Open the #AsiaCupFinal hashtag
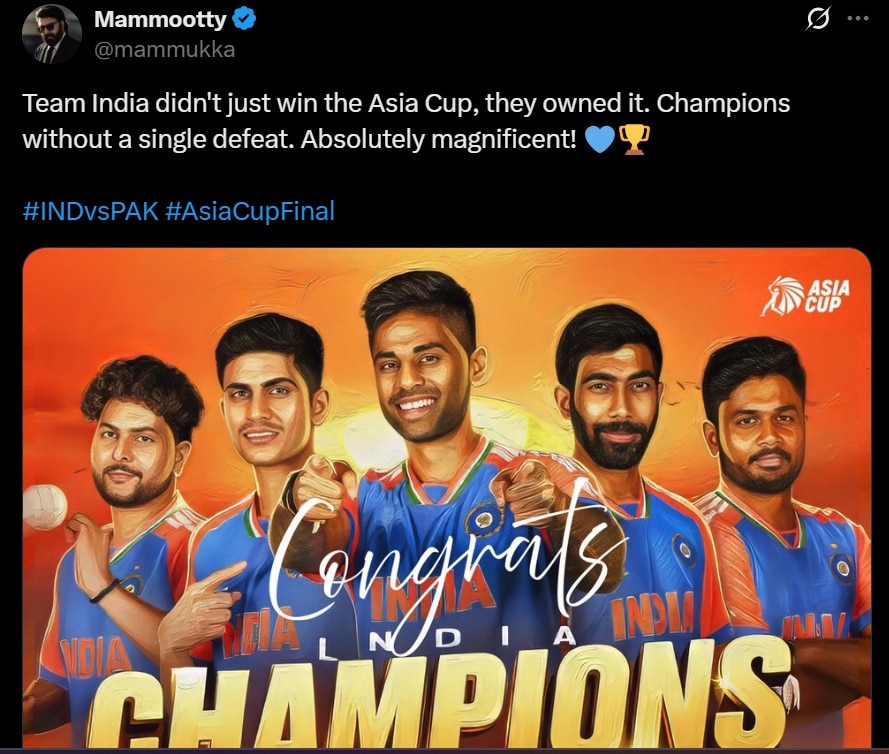Image resolution: width=889 pixels, height=754 pixels. pos(250,211)
